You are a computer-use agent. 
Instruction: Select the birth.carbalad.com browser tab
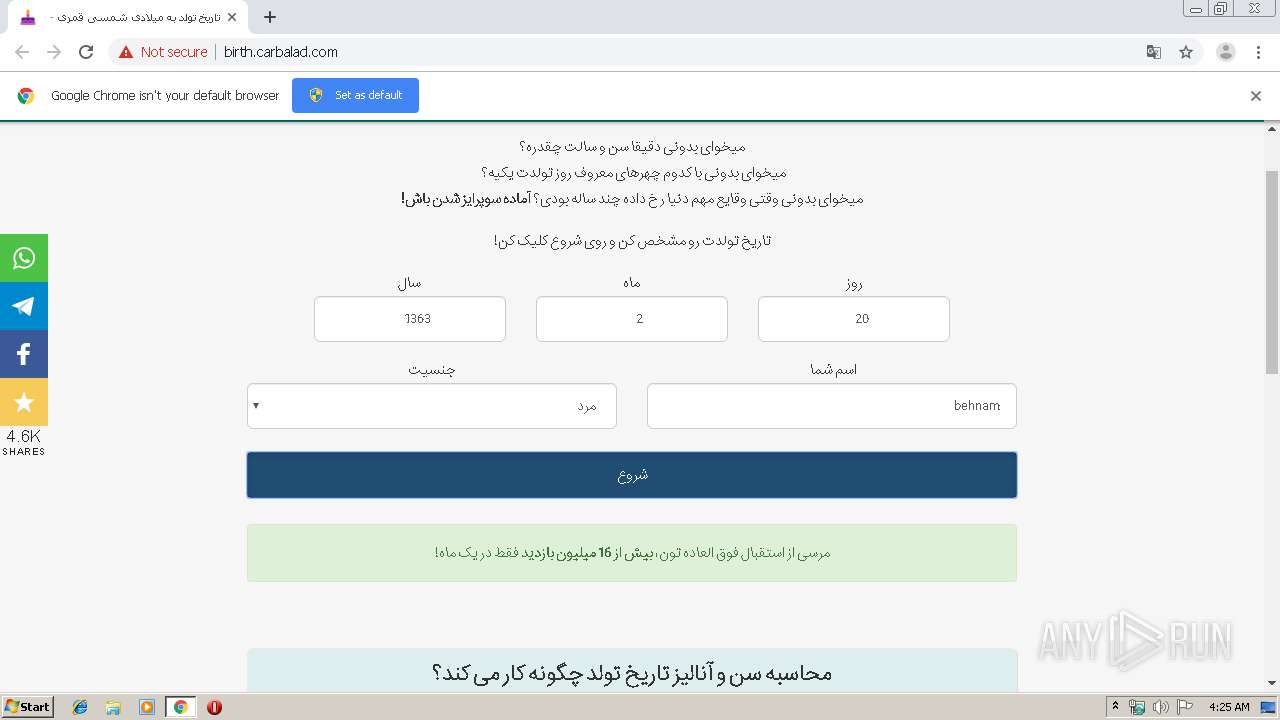(x=129, y=17)
